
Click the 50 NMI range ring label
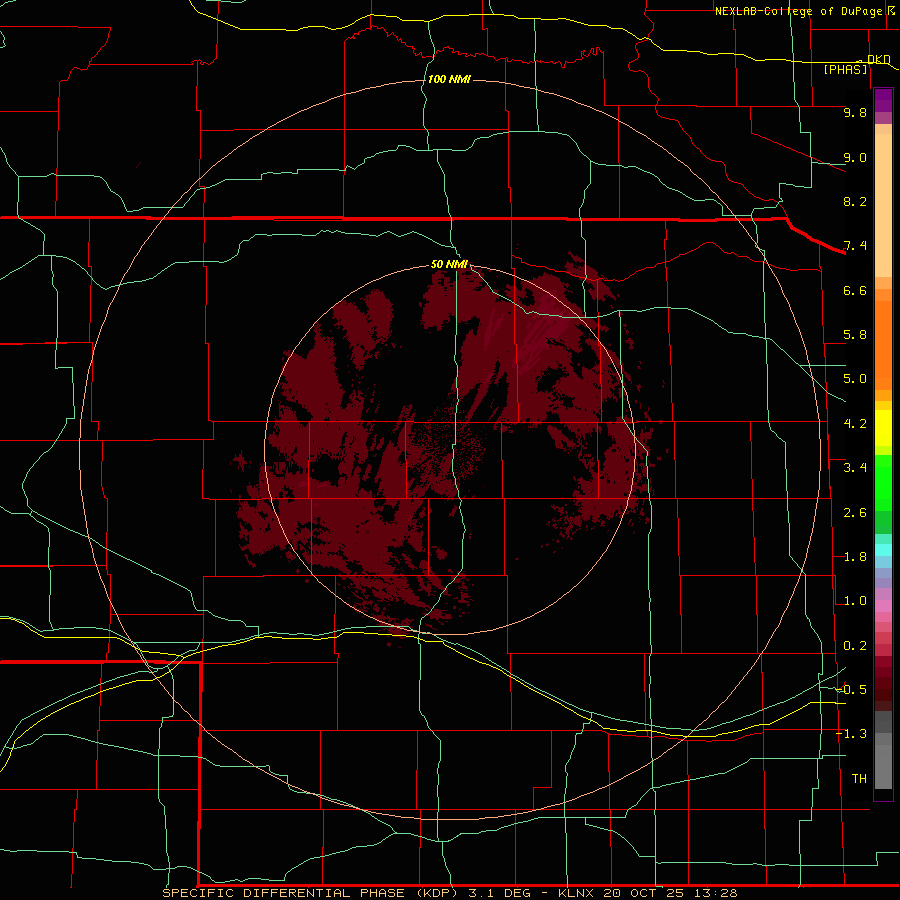coord(449,264)
